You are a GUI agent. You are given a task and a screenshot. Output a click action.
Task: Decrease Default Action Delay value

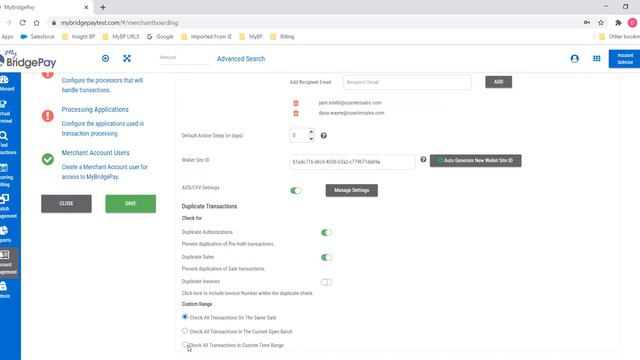(311, 139)
